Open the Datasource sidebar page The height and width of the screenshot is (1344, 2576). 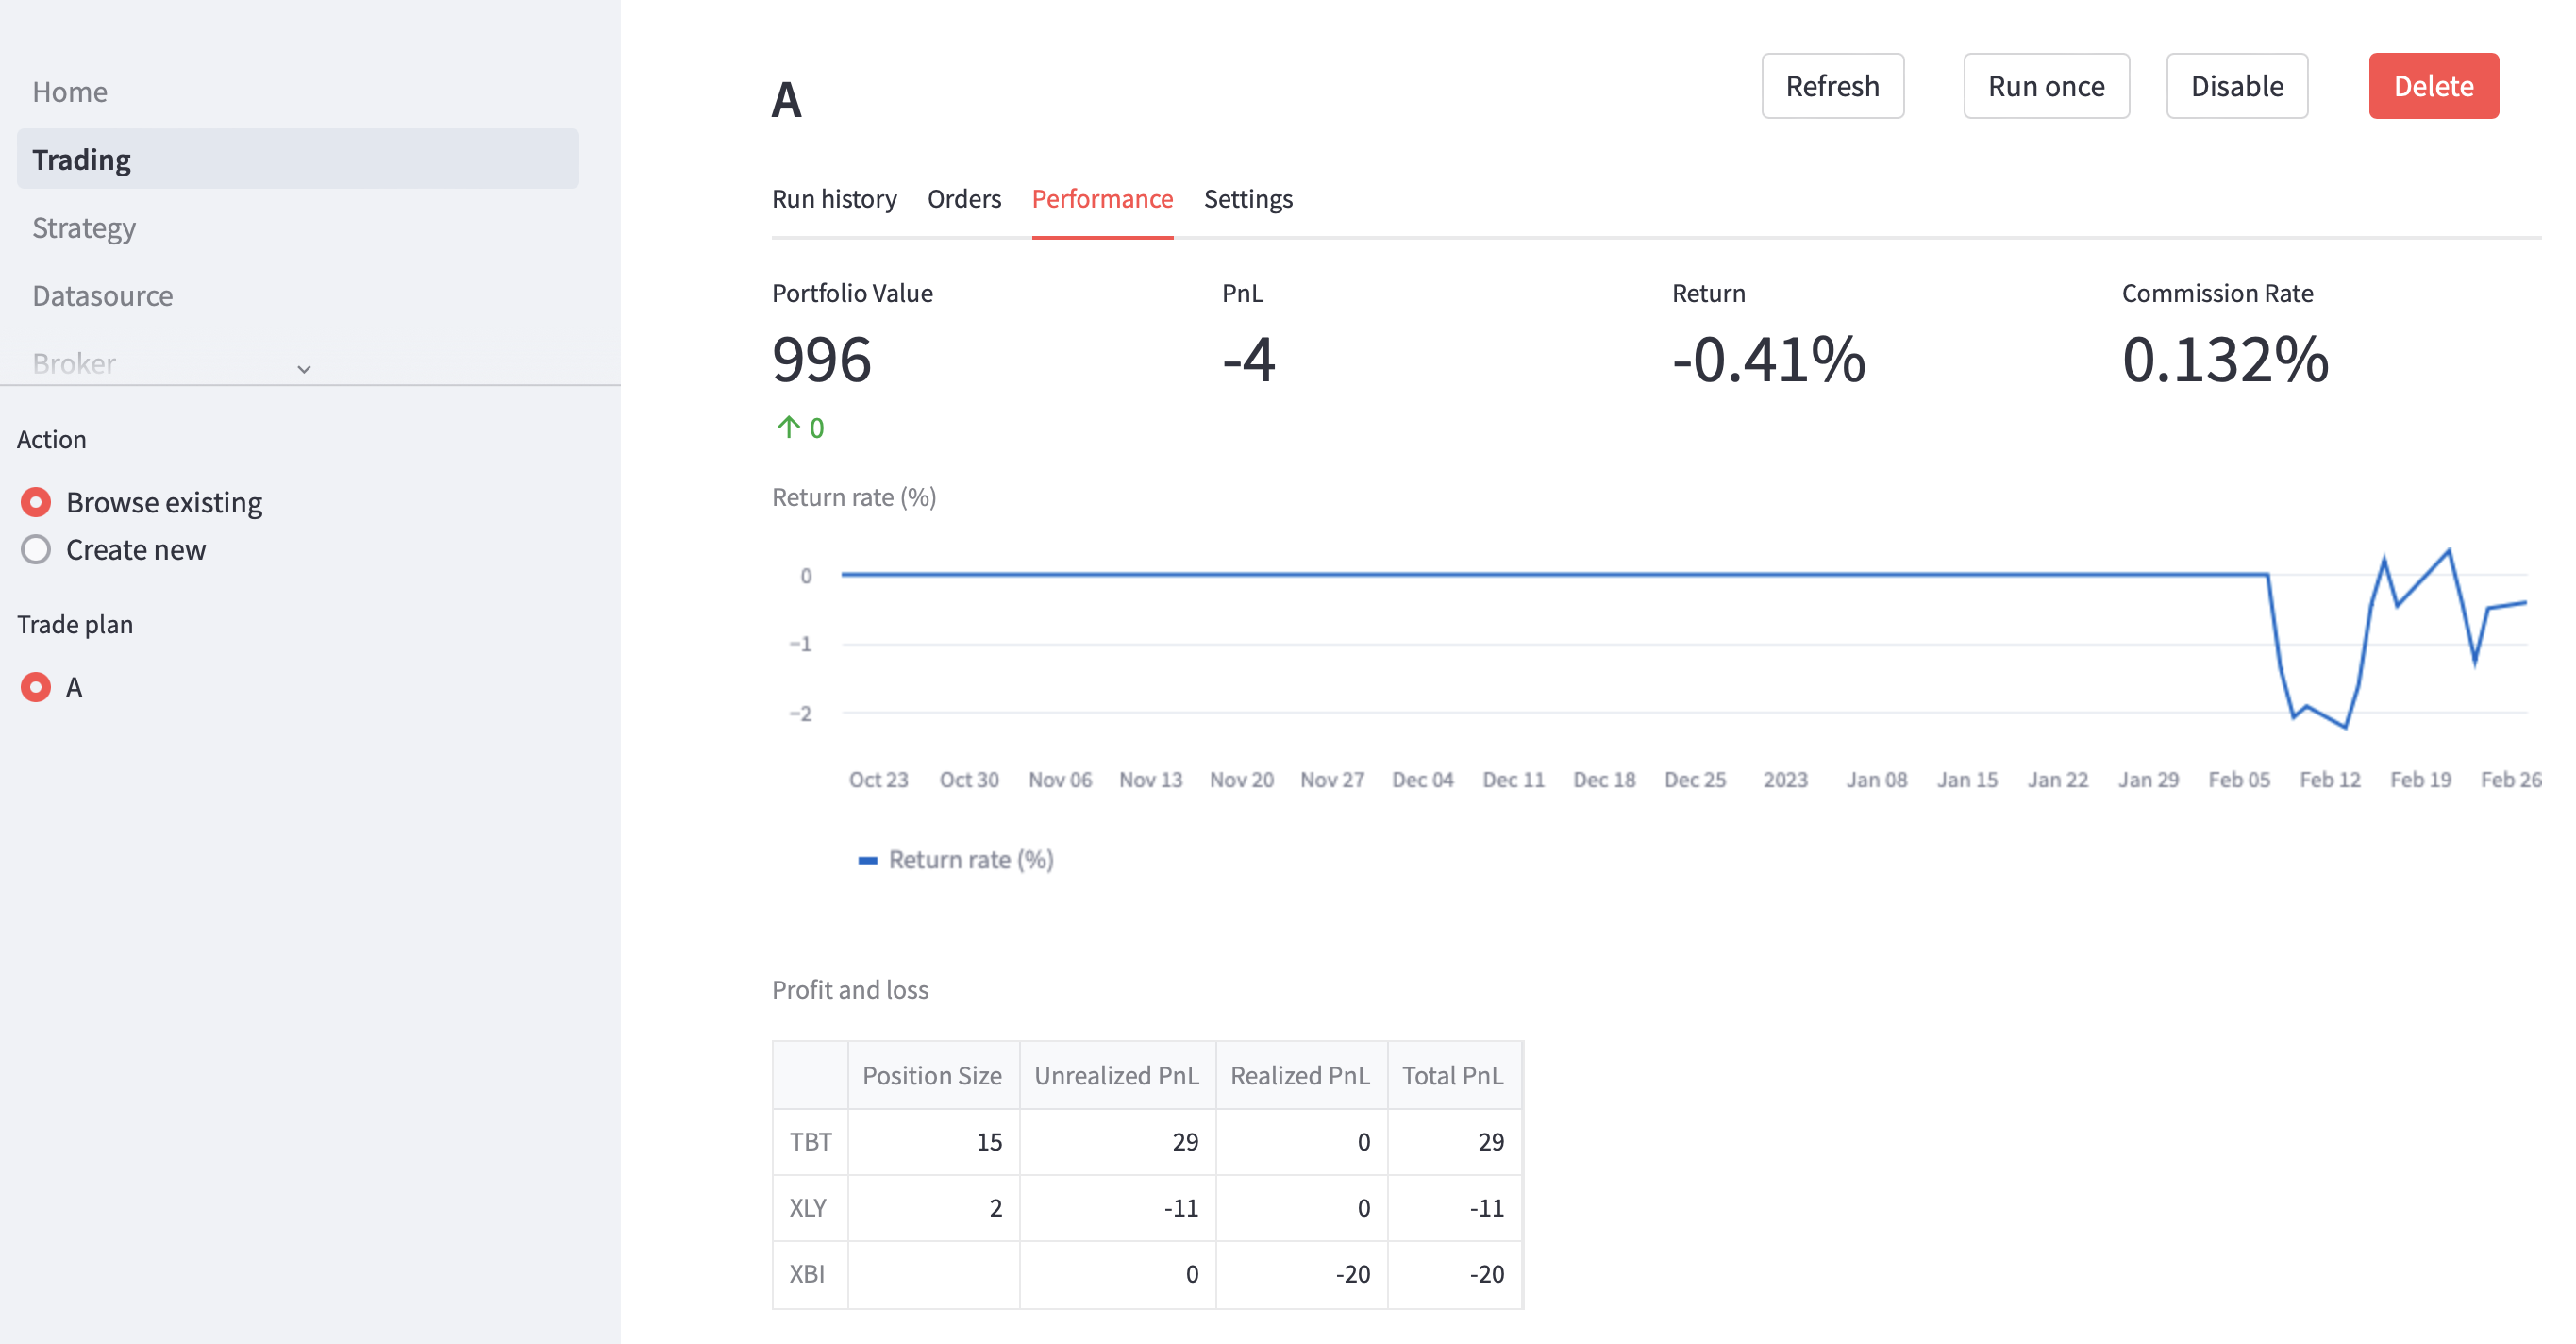click(x=102, y=296)
